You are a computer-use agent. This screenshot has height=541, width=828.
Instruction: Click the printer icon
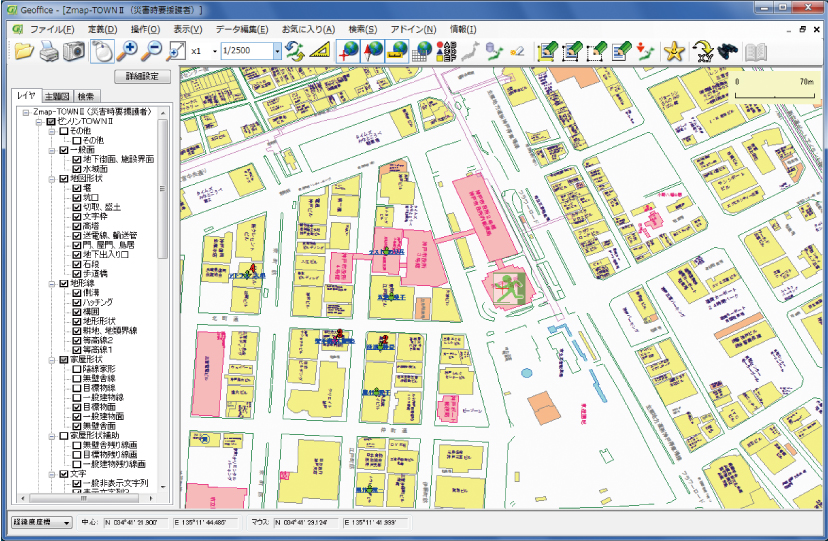pos(49,51)
